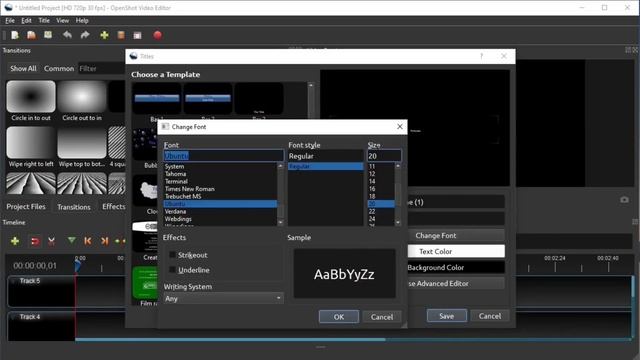
Task: Switch to the Transitions tab
Action: 74,207
